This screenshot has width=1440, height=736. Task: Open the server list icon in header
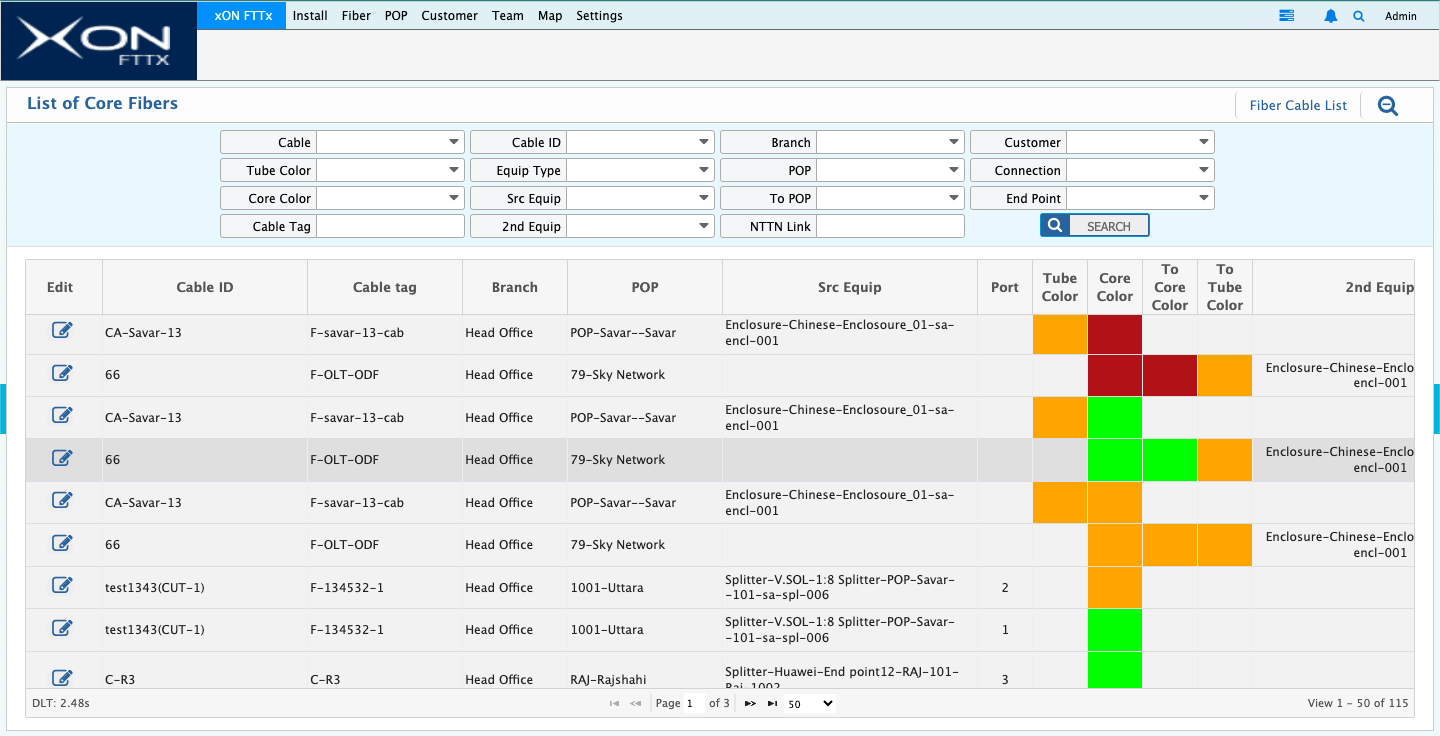coord(1286,16)
